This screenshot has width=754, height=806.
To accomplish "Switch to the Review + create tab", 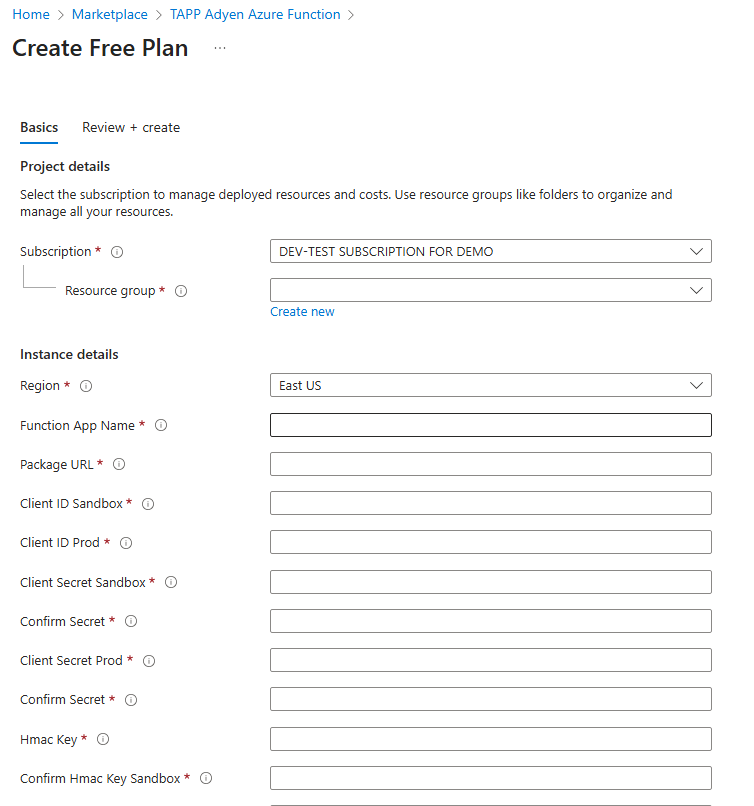I will [131, 128].
